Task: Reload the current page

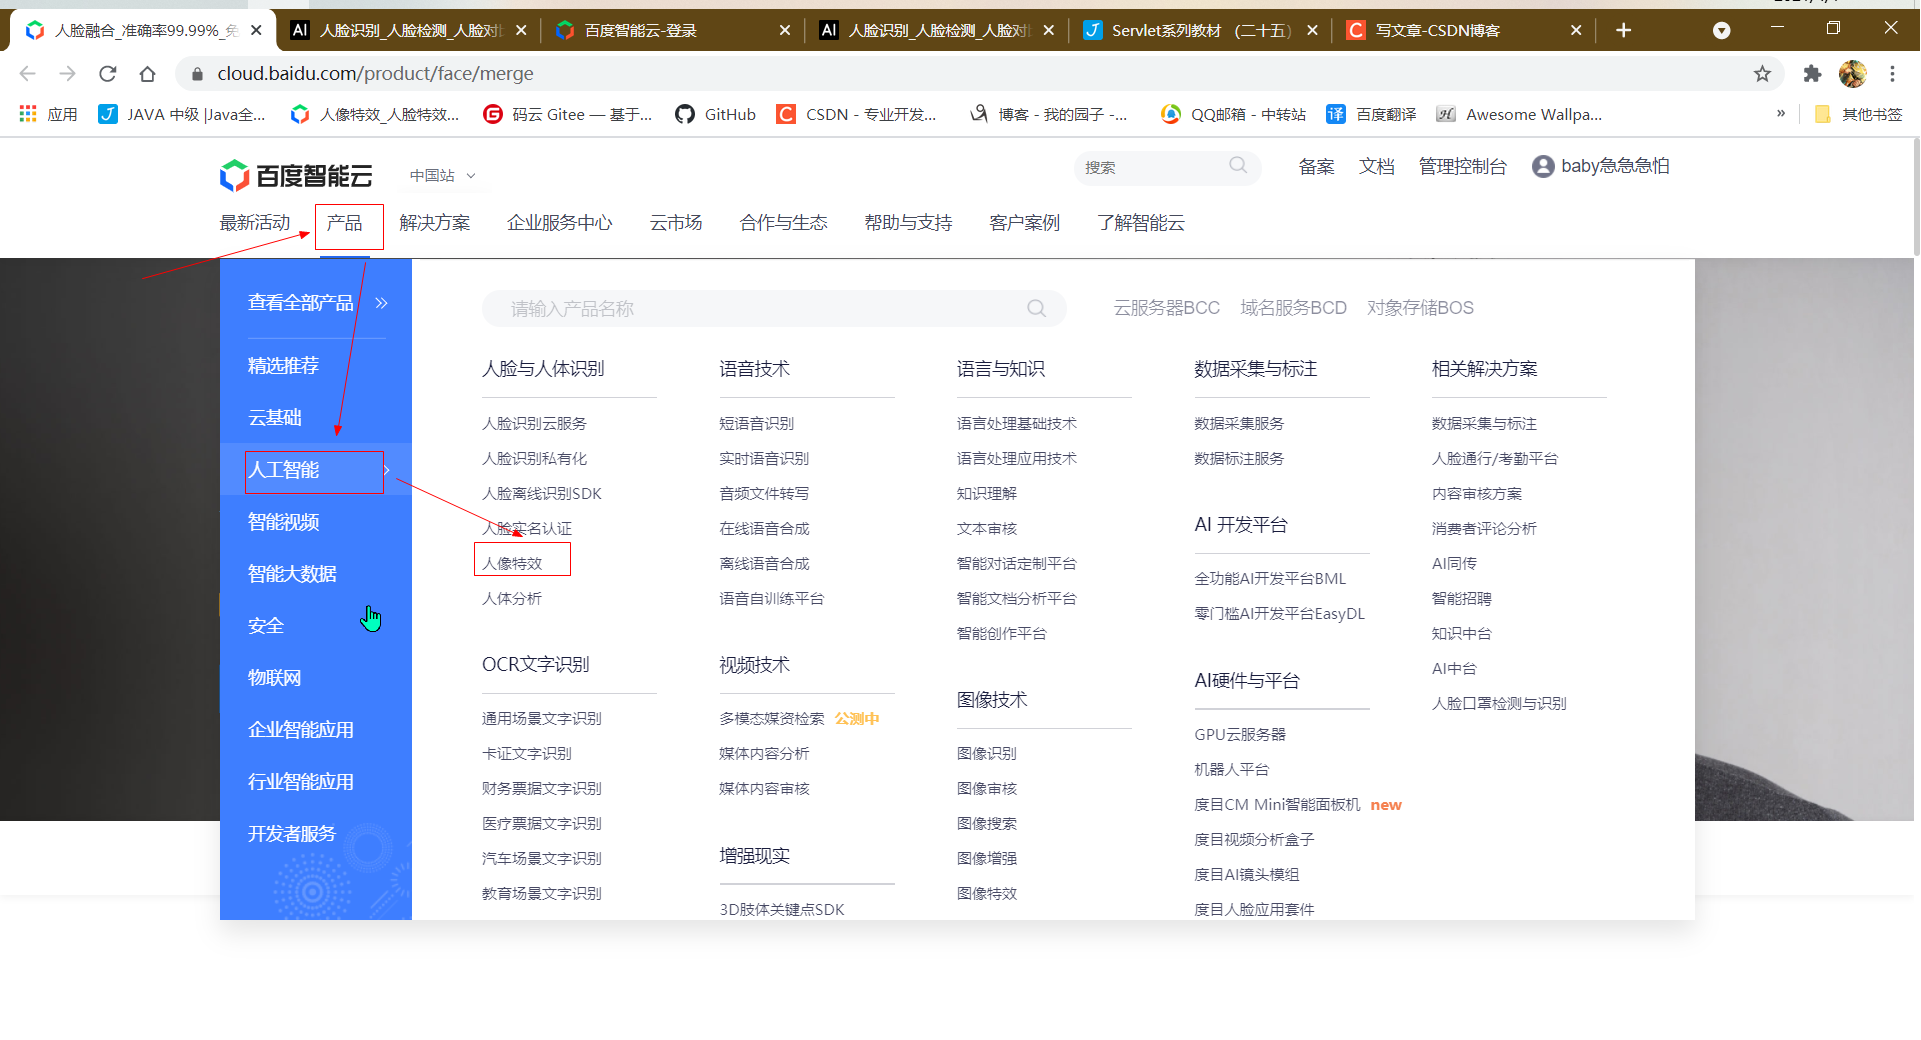Action: pos(108,73)
